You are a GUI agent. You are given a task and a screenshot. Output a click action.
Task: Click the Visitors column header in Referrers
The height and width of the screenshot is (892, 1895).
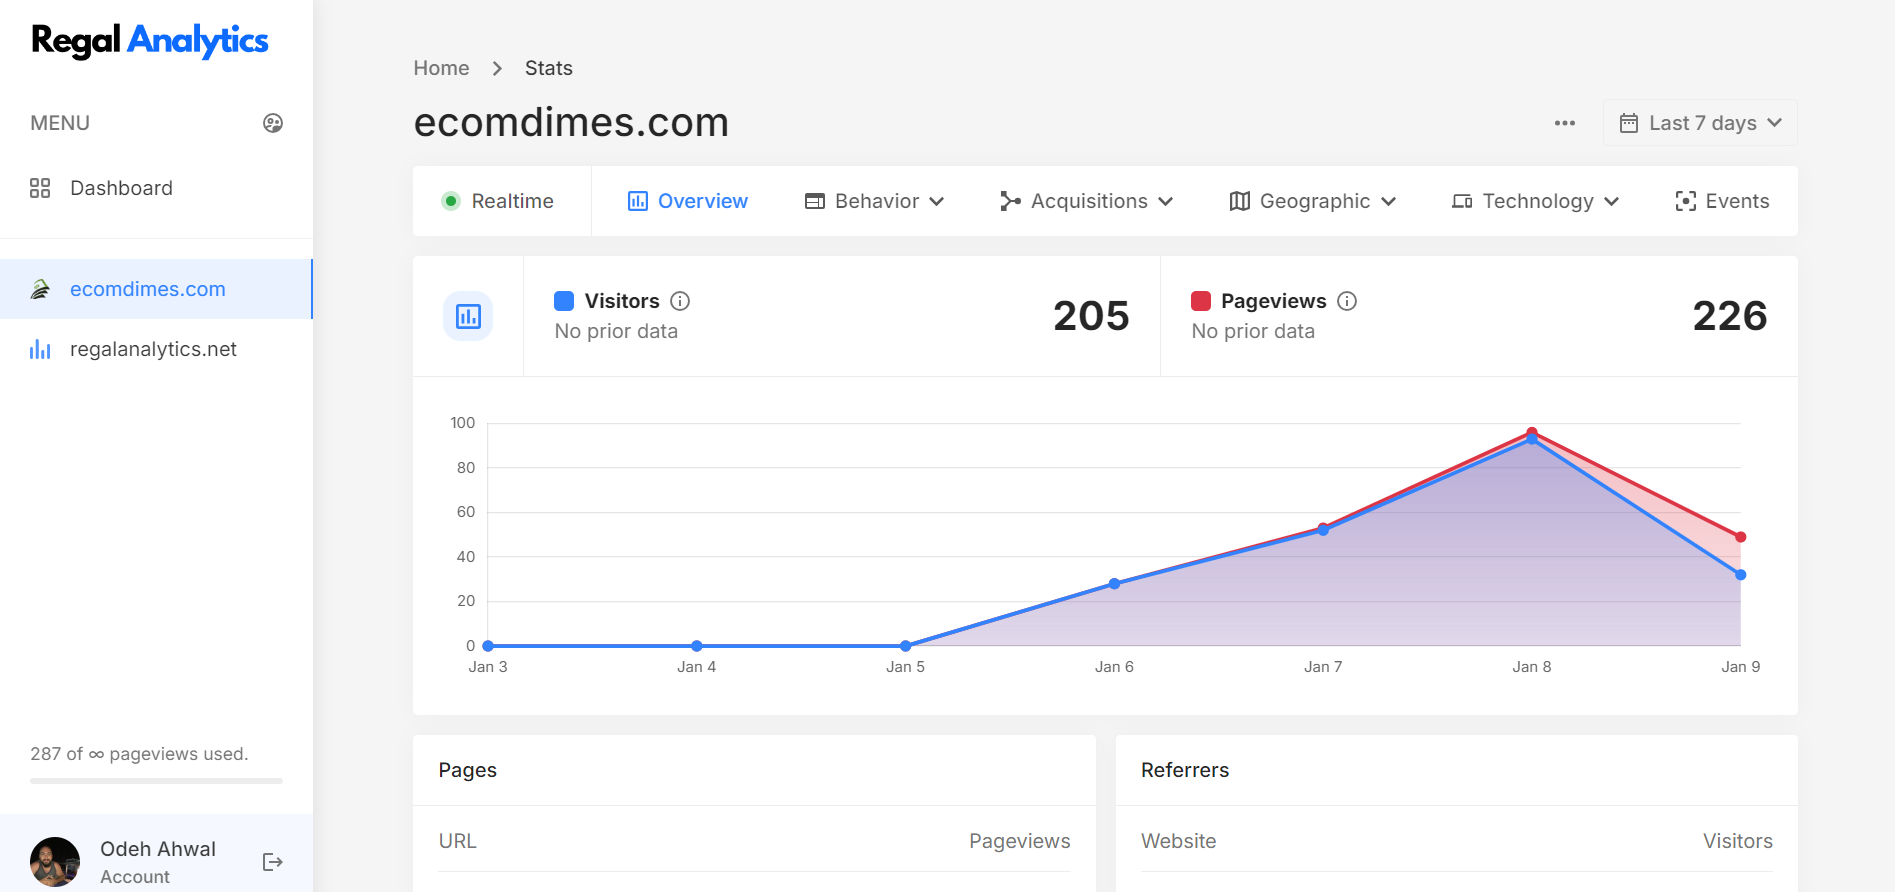tap(1738, 841)
